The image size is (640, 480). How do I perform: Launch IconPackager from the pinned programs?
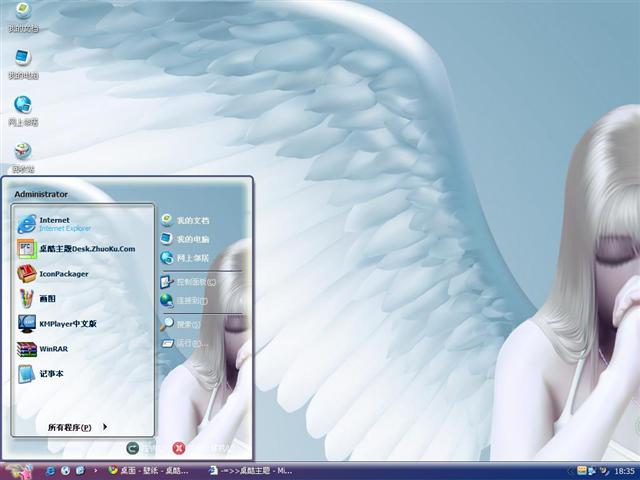[63, 274]
